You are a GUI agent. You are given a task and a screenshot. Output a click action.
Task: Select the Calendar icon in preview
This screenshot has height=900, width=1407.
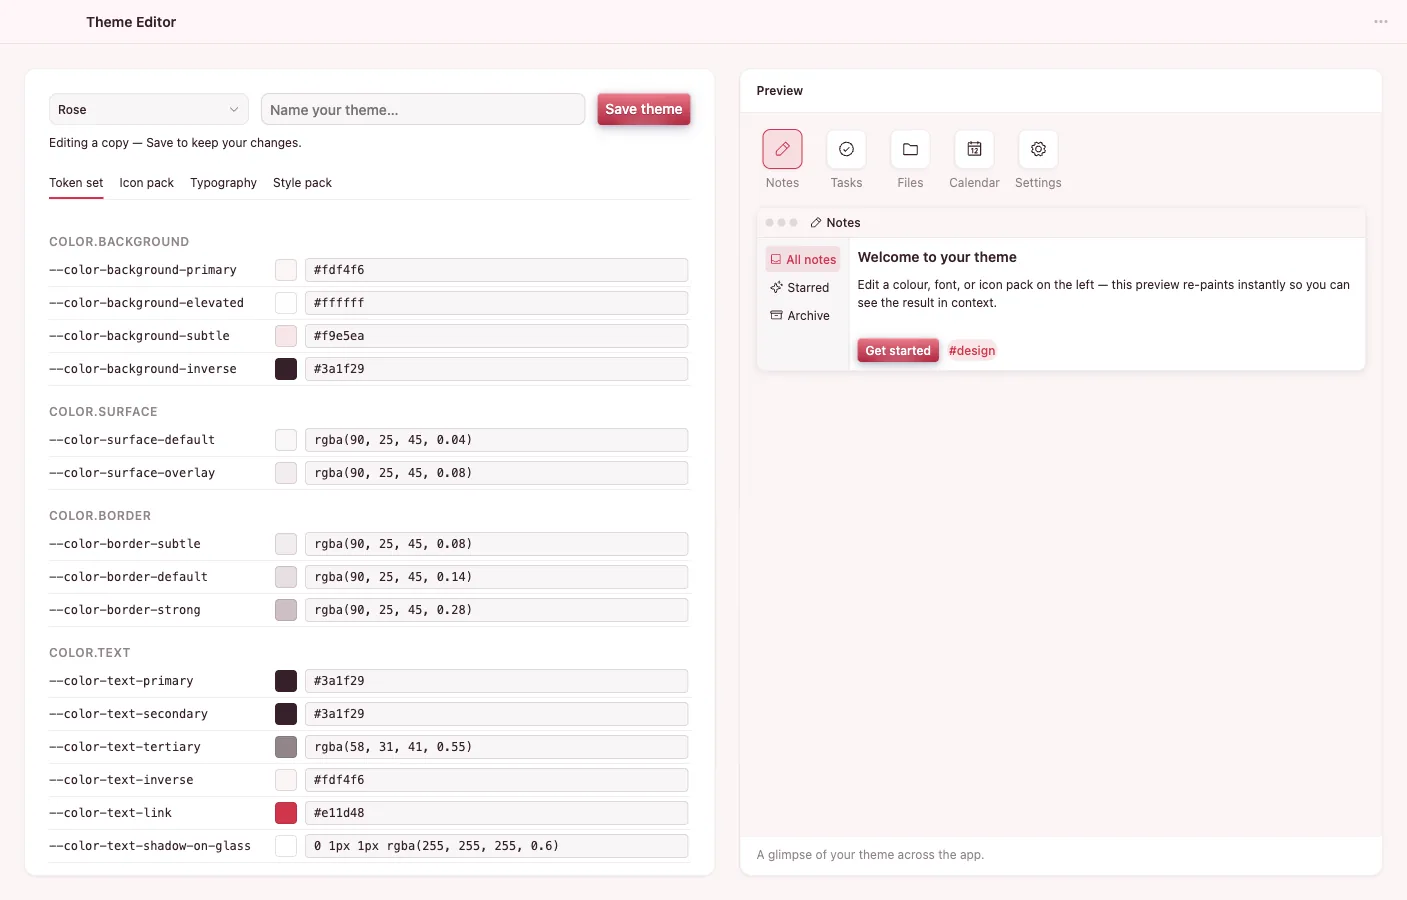click(974, 149)
